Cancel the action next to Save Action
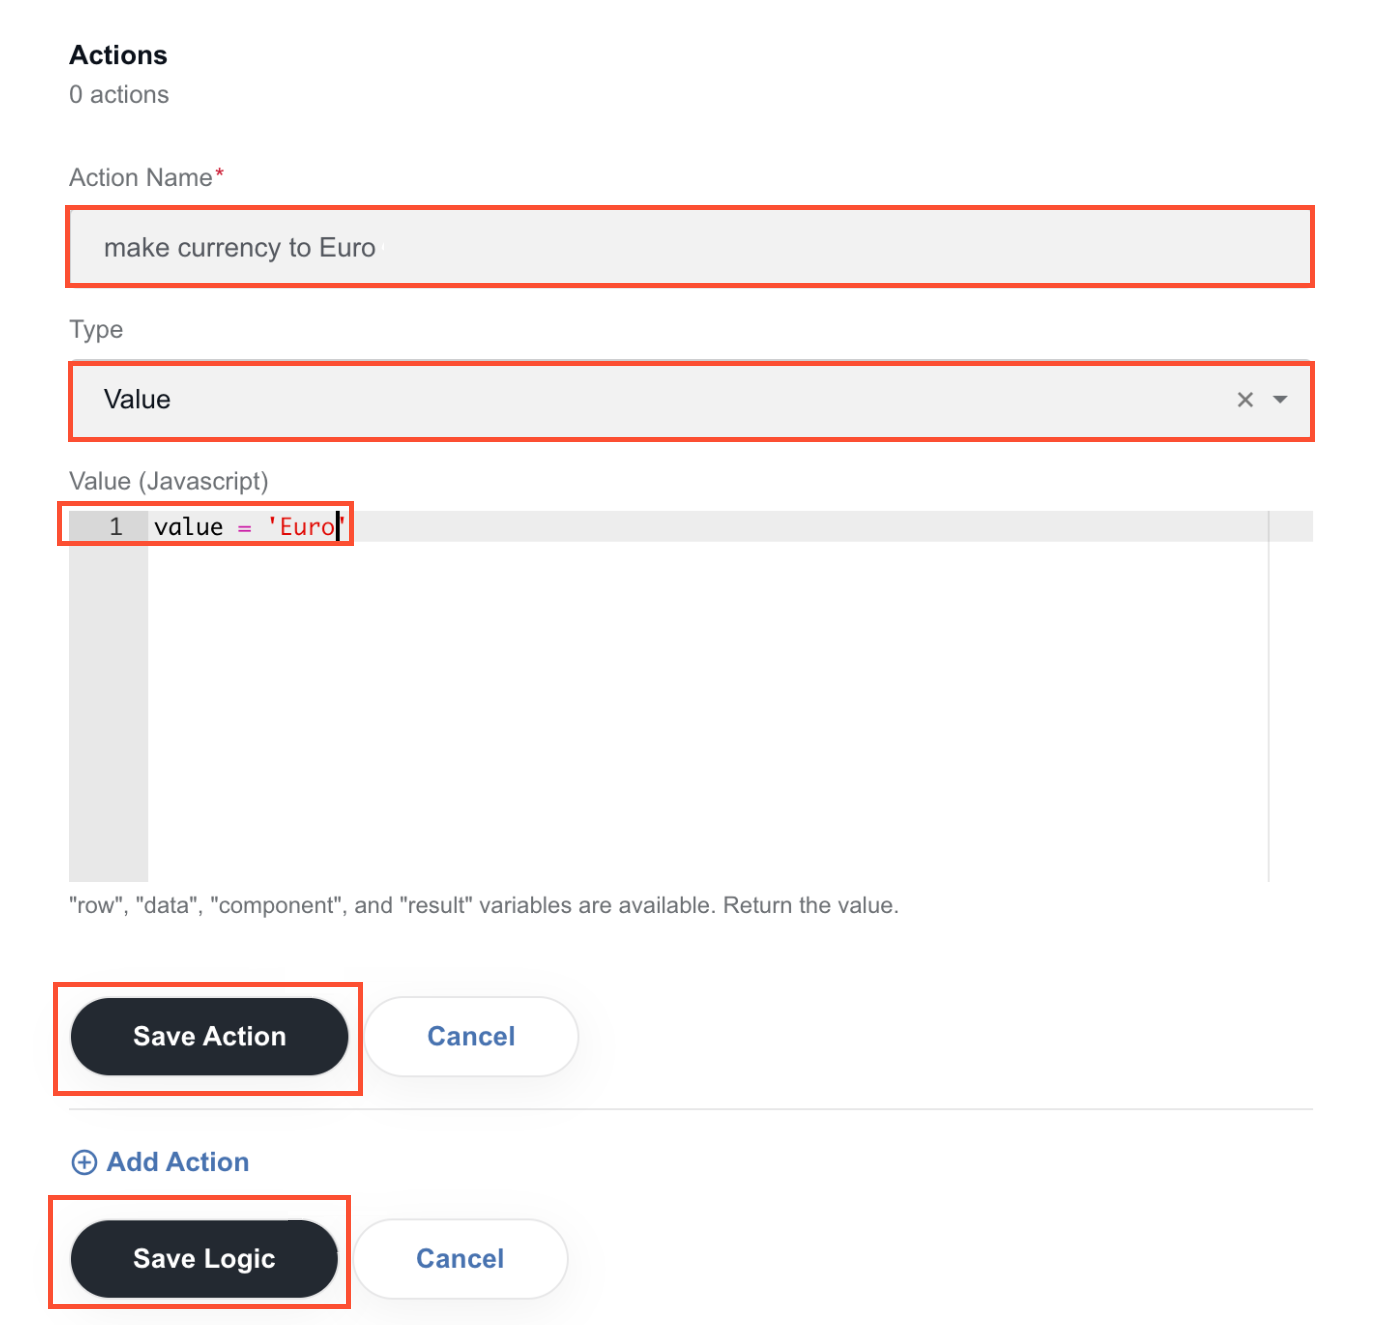Viewport: 1396px width, 1325px height. click(x=471, y=1037)
